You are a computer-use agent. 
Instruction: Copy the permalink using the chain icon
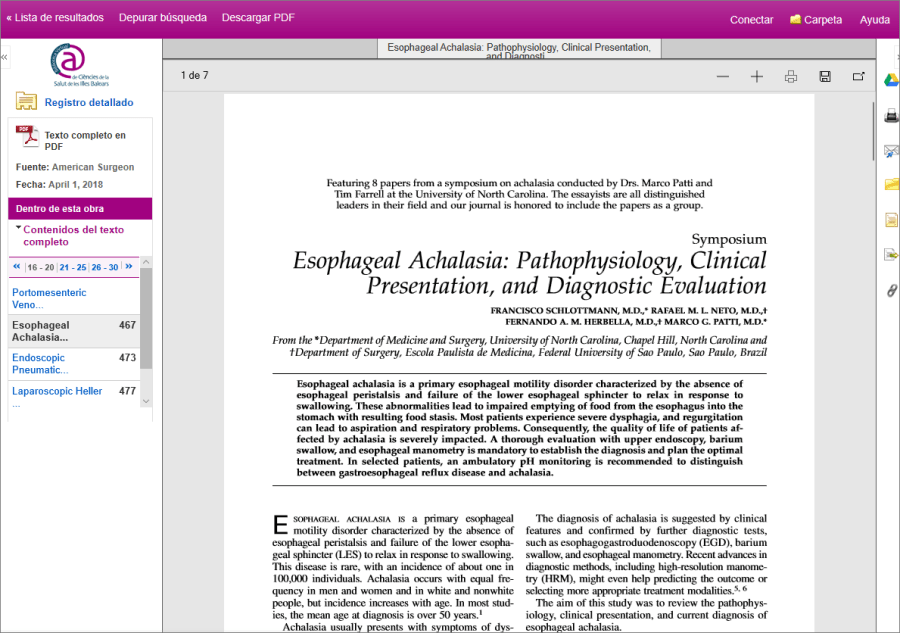point(891,290)
